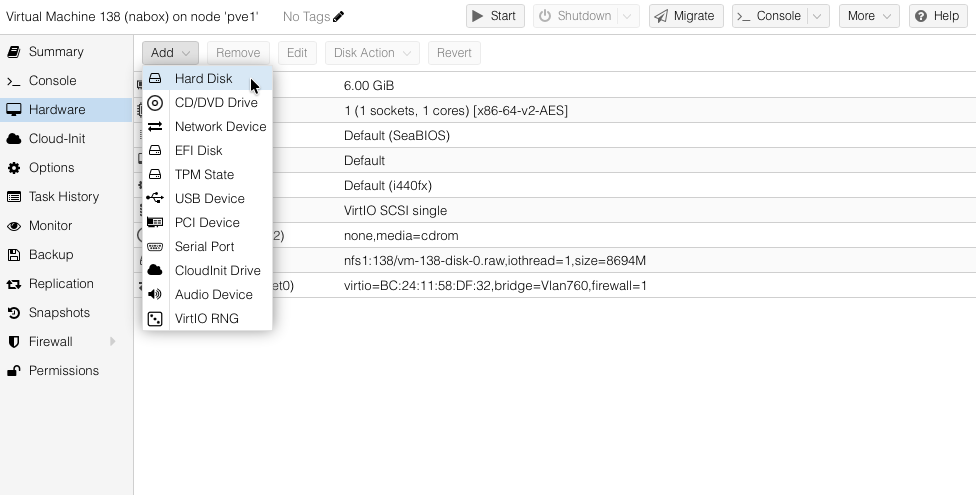Choose CD/DVD Drive menu entry
Image resolution: width=976 pixels, height=495 pixels.
click(x=207, y=103)
